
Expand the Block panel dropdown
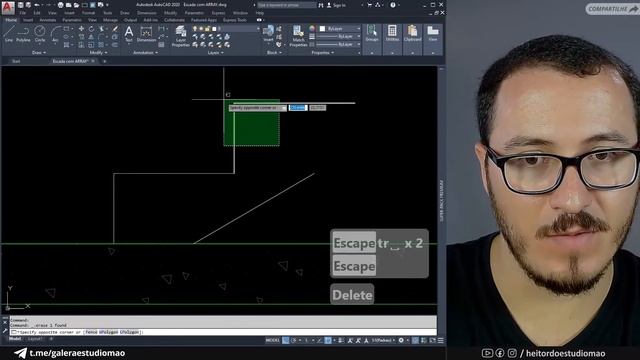click(x=274, y=53)
